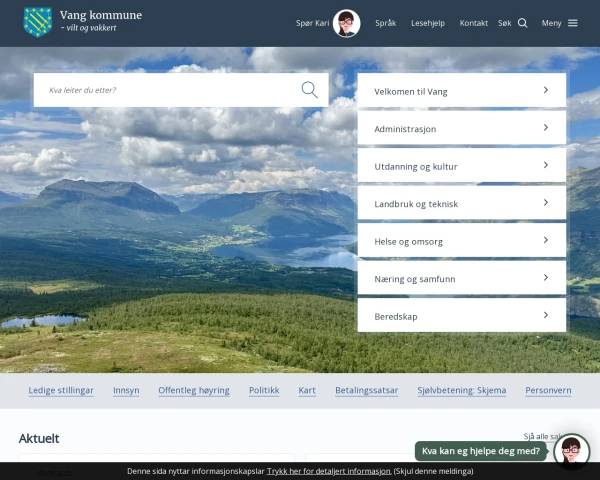
Task: Expand Helse og omsorg section
Action: point(461,240)
